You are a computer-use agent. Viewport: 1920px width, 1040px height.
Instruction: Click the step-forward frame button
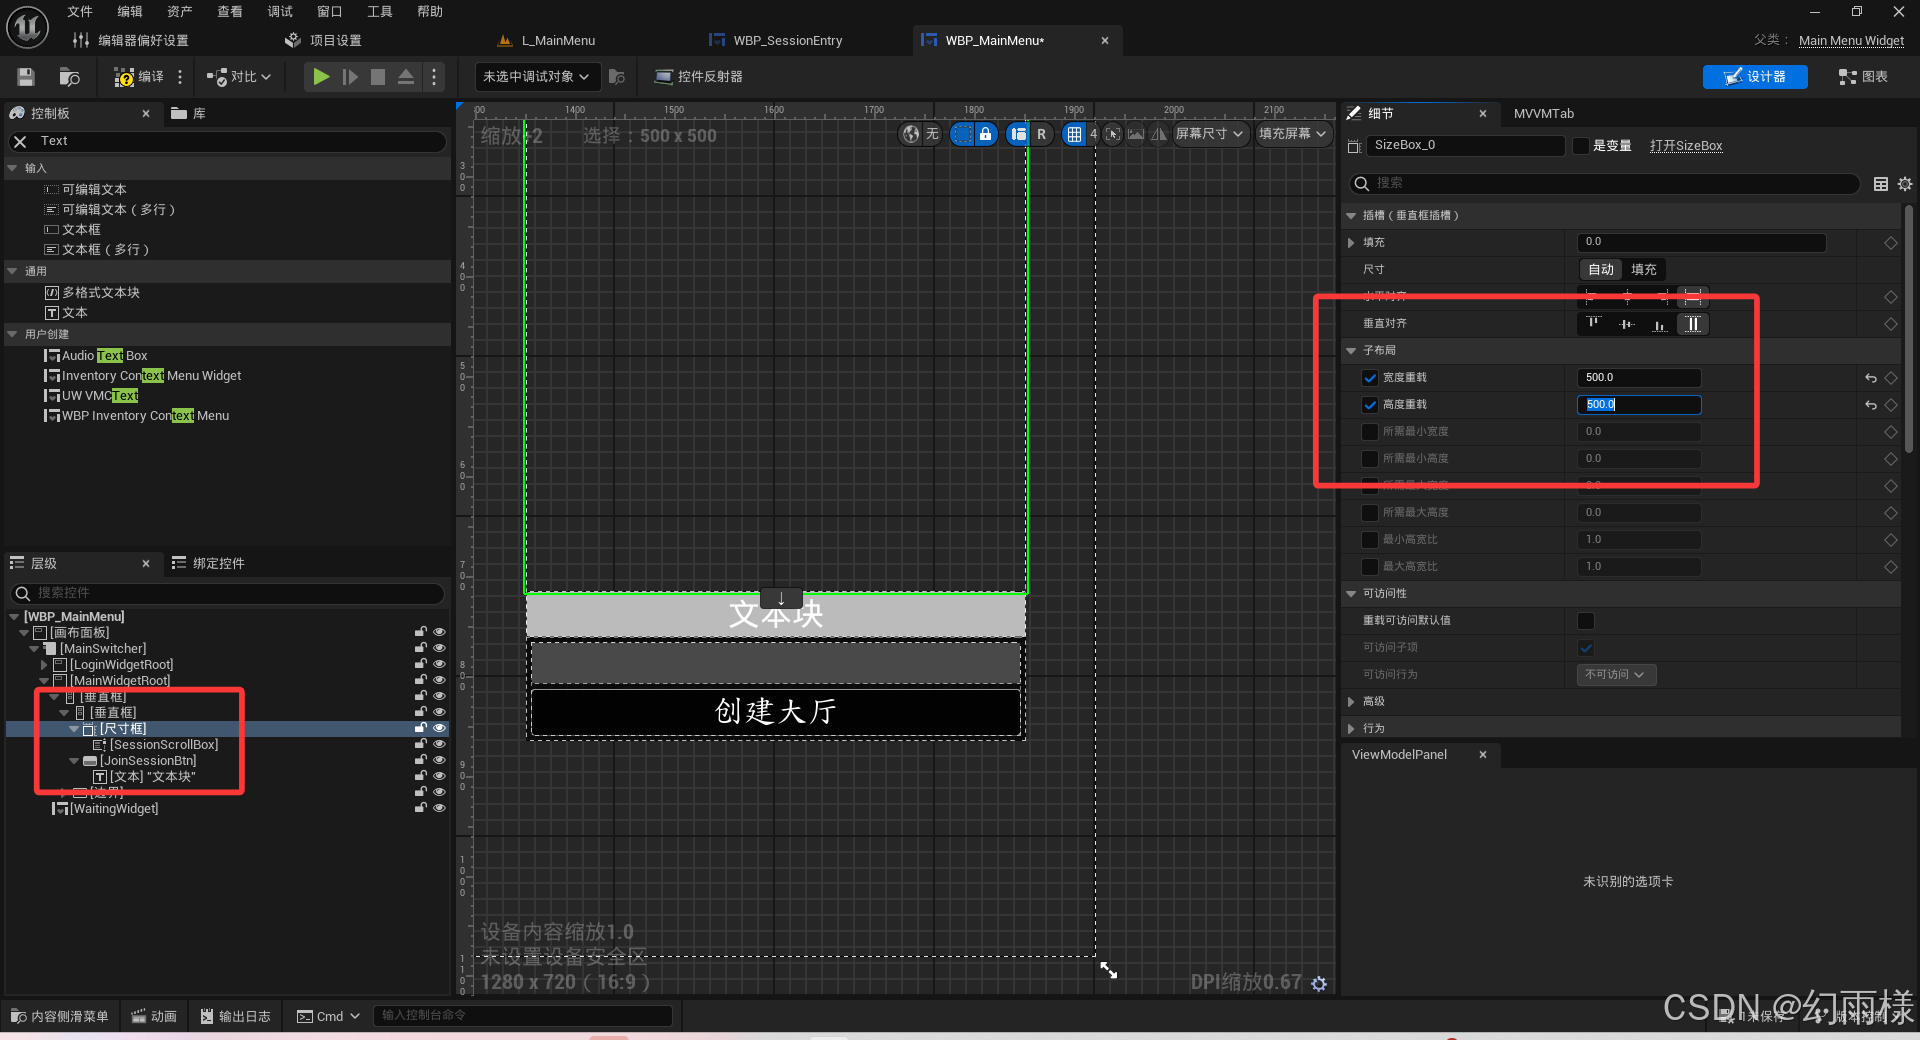pos(350,77)
